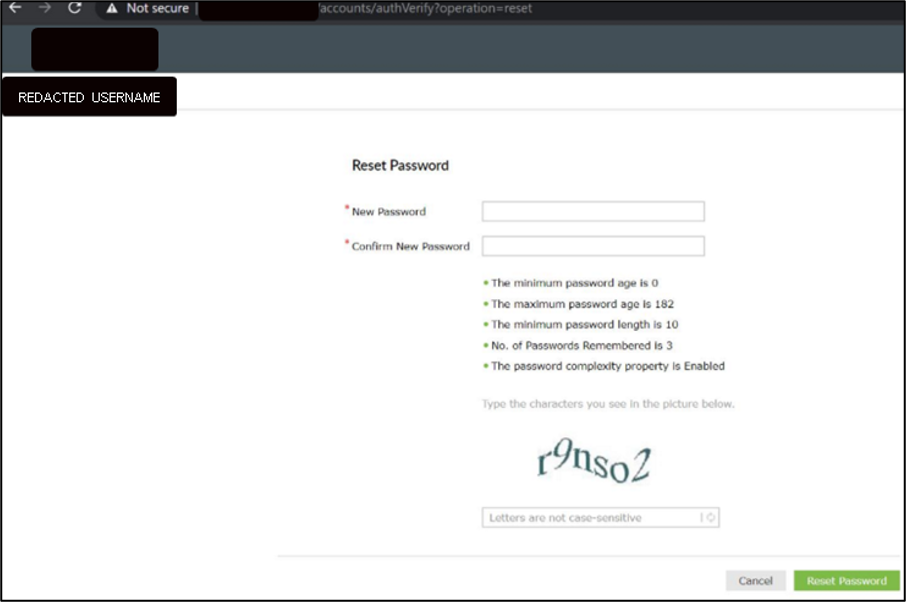Click "The minimum password age is 0"
The height and width of the screenshot is (602, 906).
[x=574, y=283]
